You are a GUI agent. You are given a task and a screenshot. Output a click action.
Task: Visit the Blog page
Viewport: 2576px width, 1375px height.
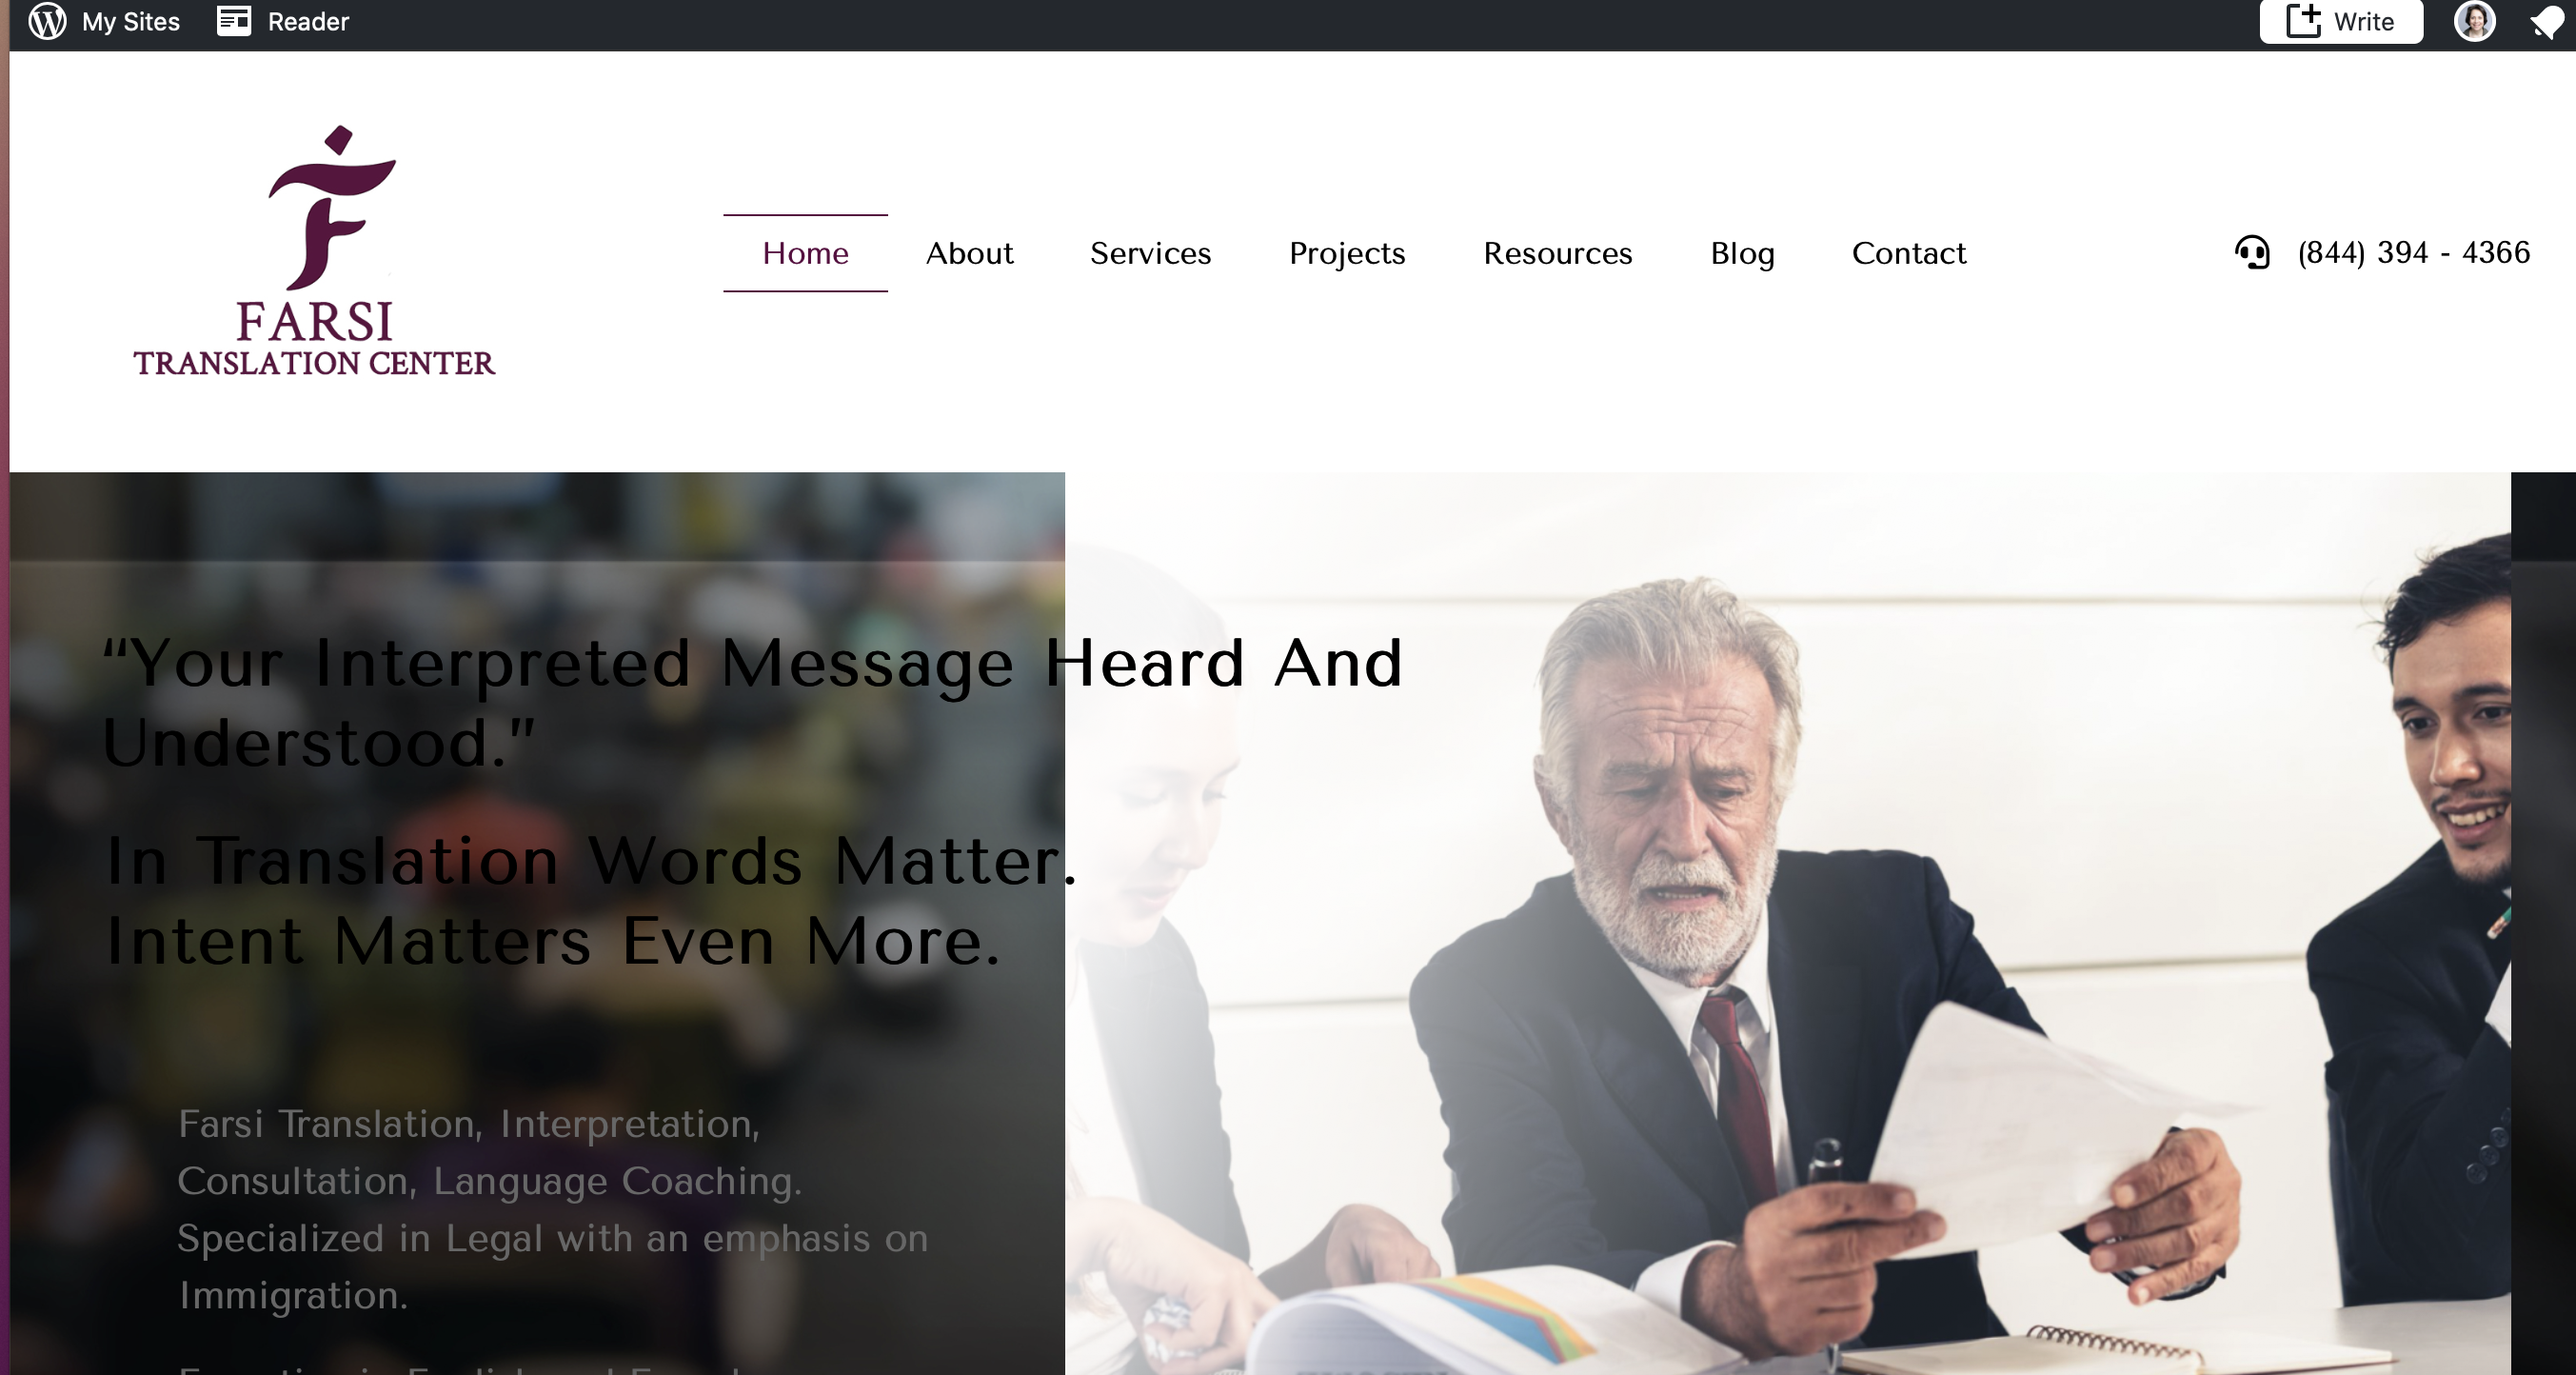(x=1742, y=254)
